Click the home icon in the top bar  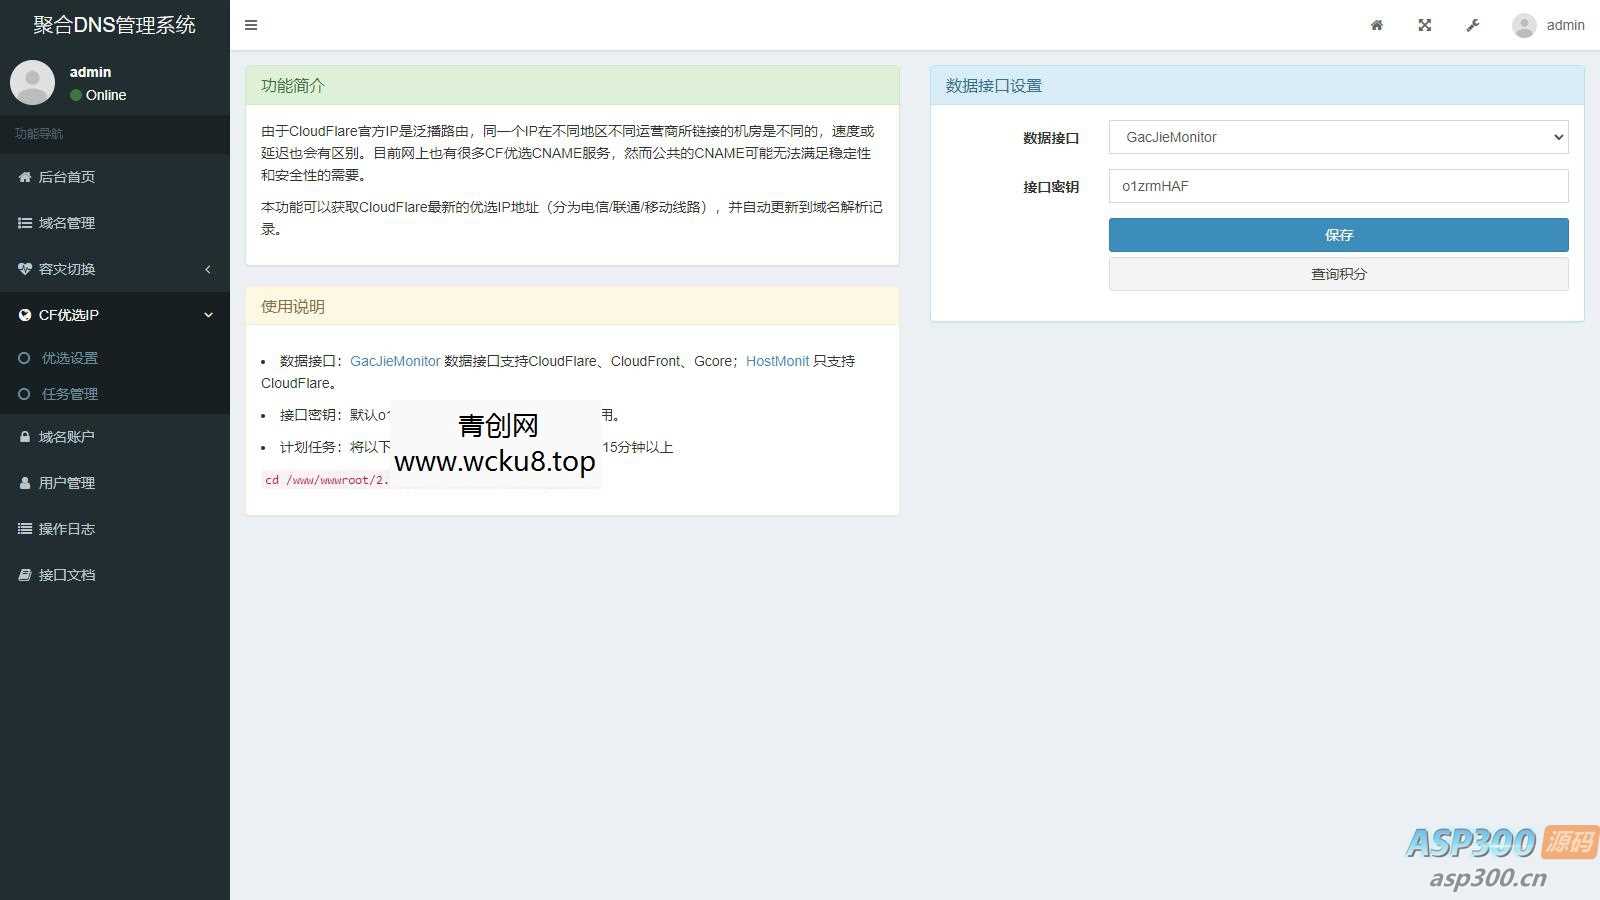coord(1376,25)
